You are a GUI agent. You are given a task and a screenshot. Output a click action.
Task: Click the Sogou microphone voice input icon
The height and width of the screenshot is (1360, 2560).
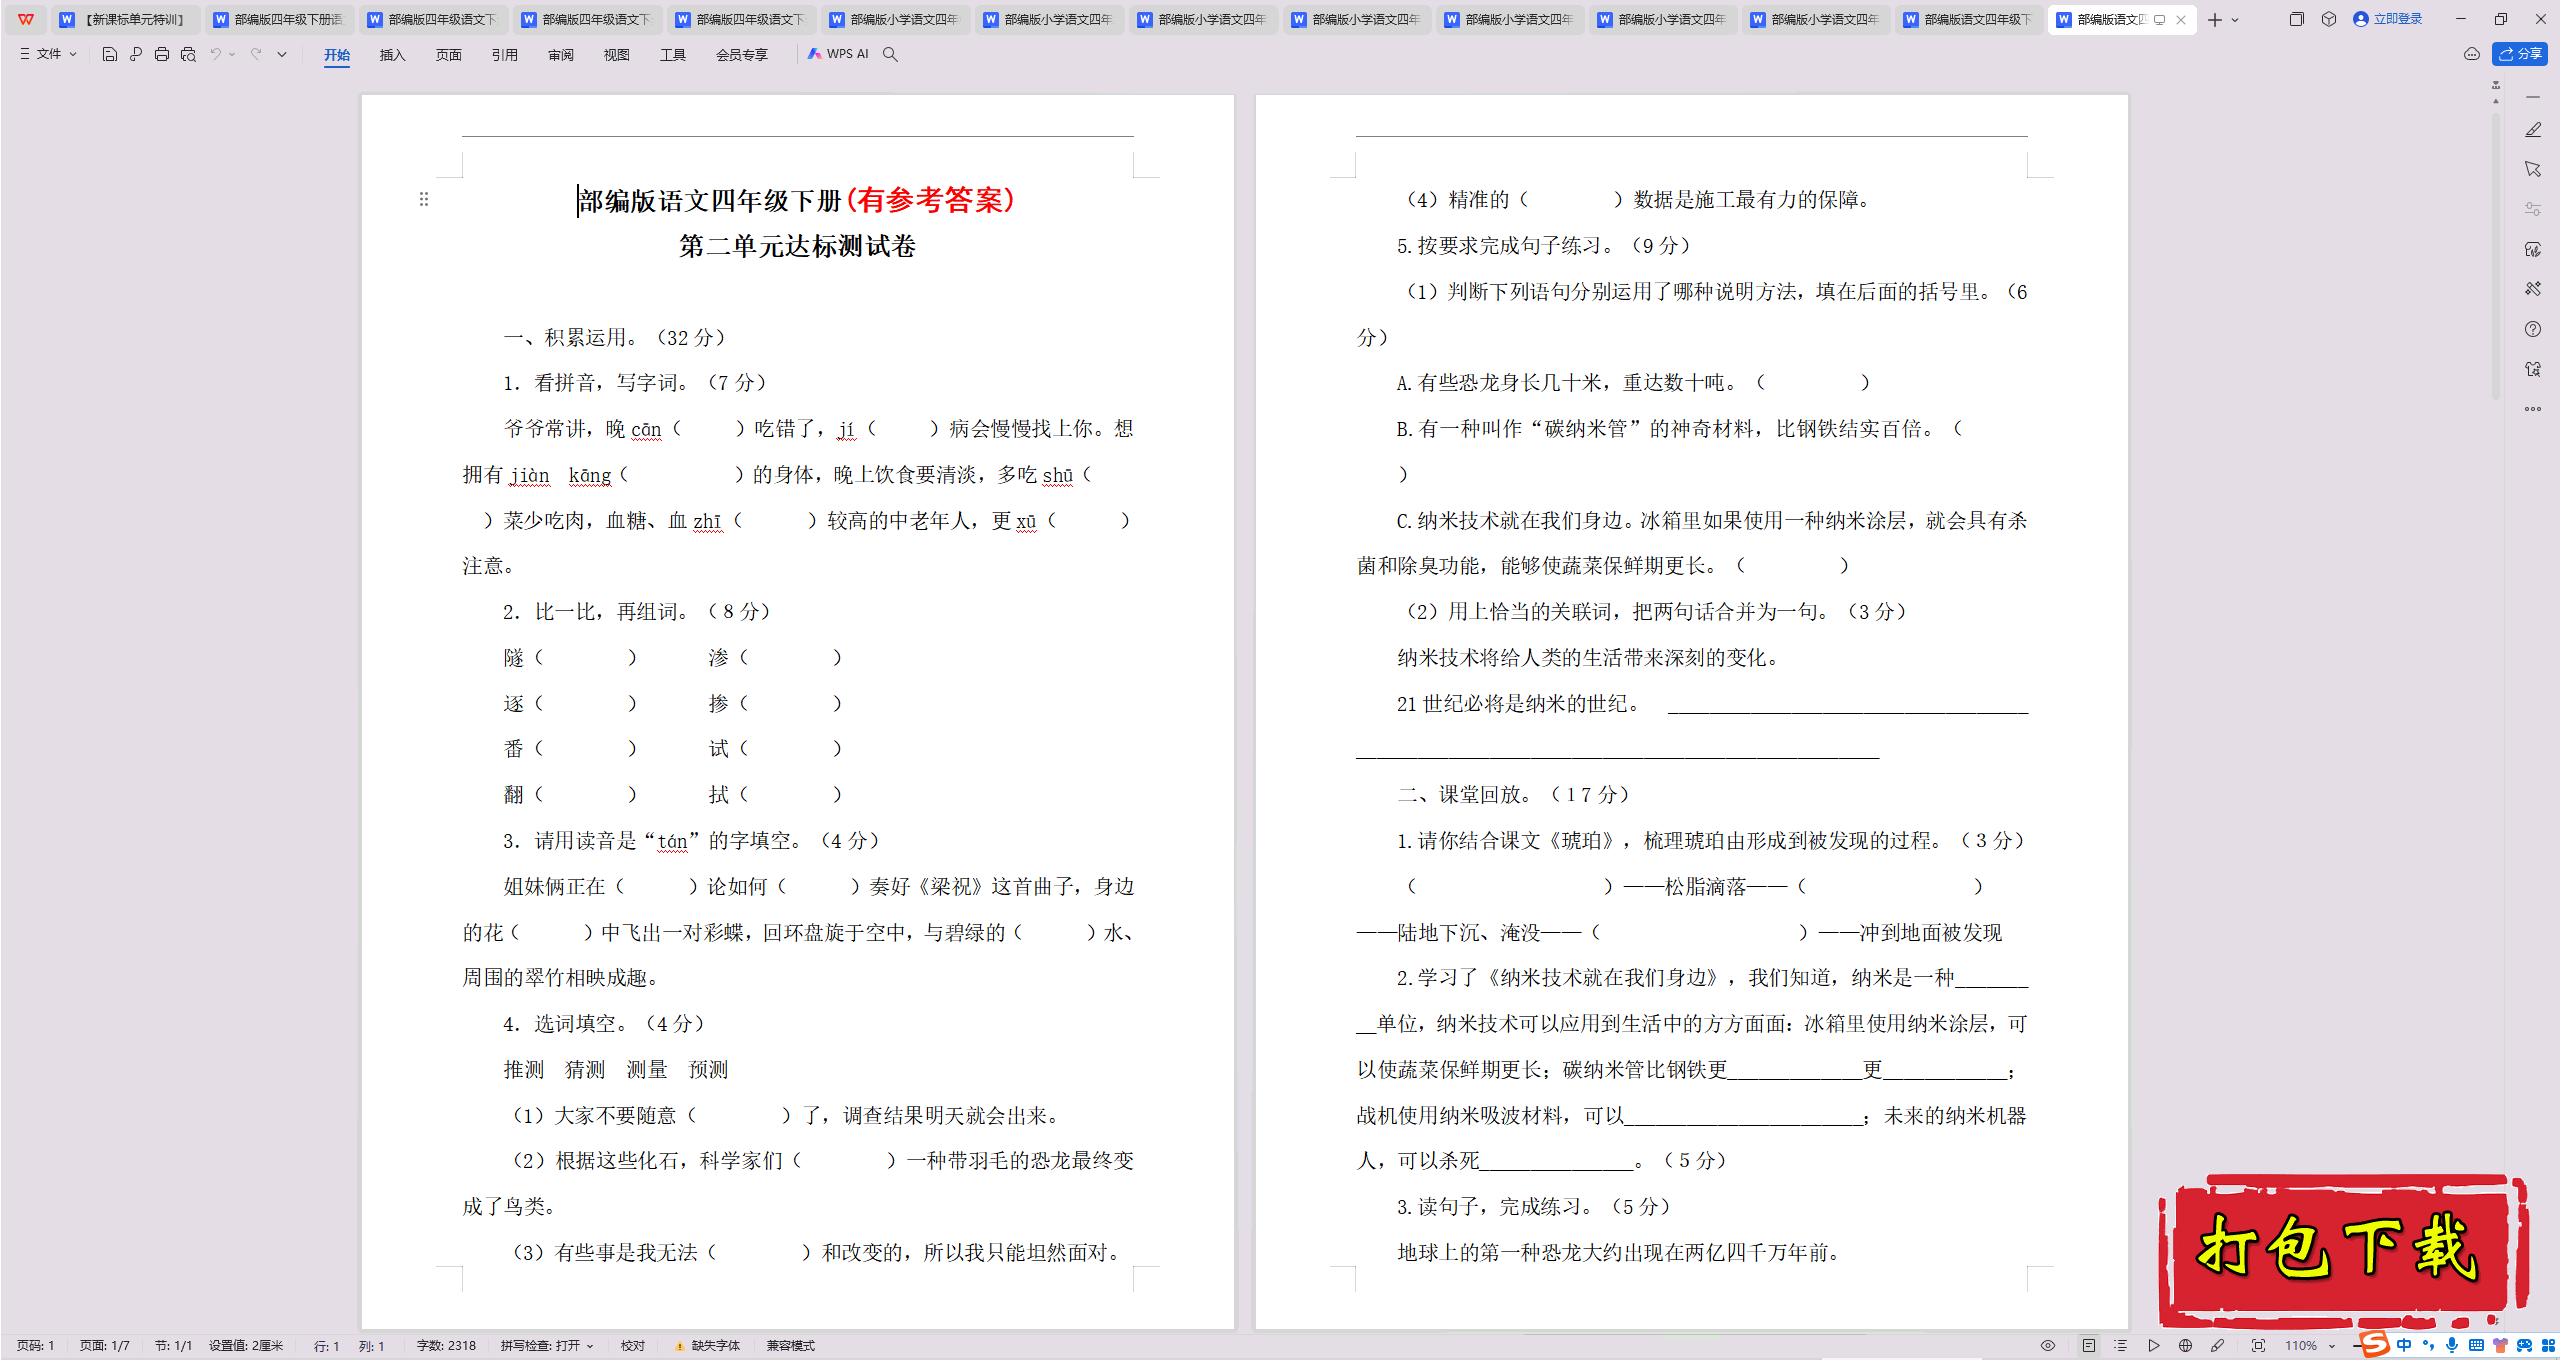(2452, 1346)
